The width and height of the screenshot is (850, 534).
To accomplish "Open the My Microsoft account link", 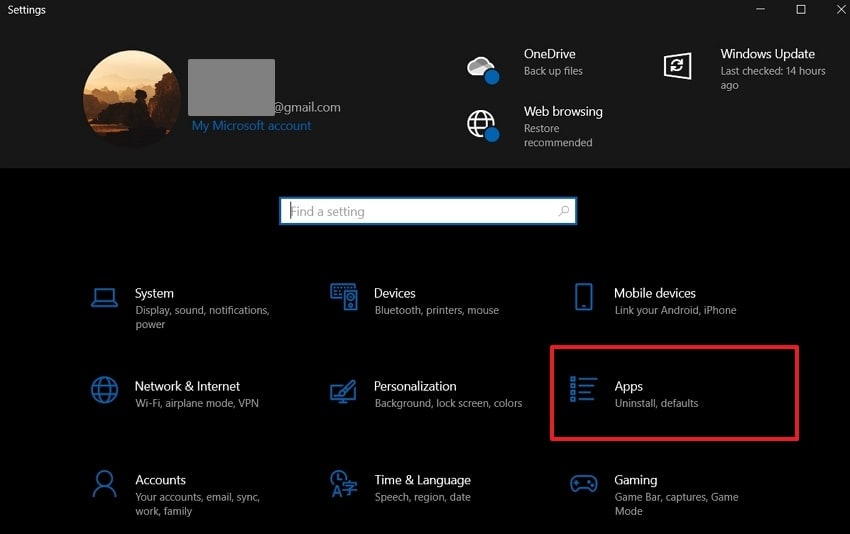I will click(252, 126).
